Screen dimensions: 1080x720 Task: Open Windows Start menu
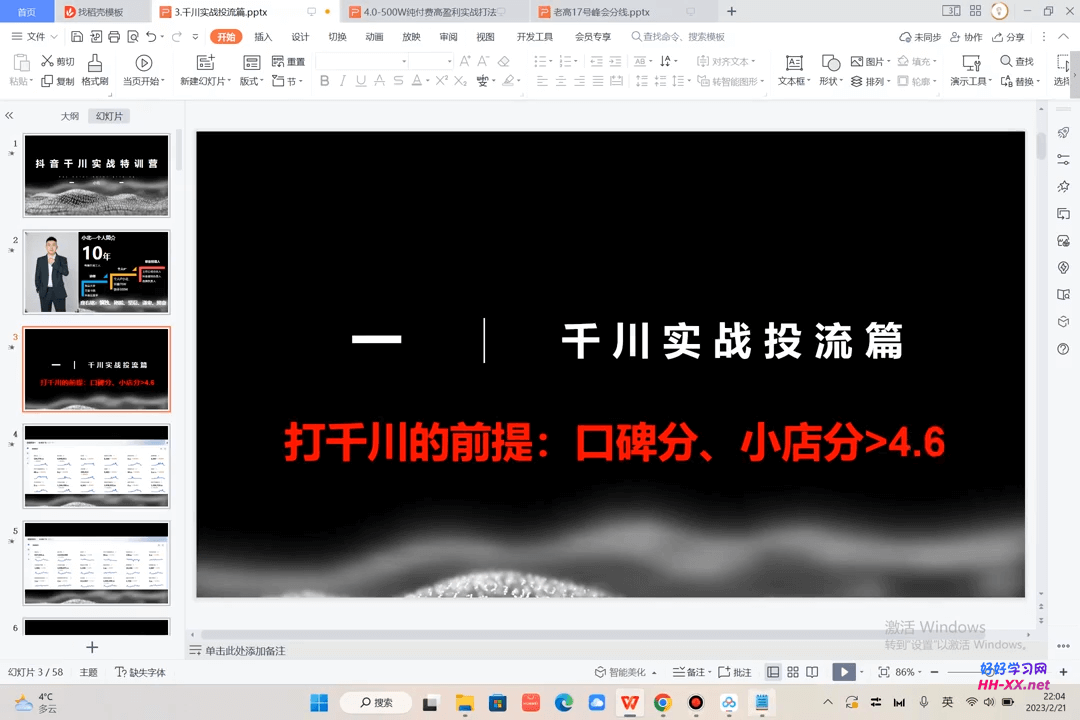click(320, 703)
